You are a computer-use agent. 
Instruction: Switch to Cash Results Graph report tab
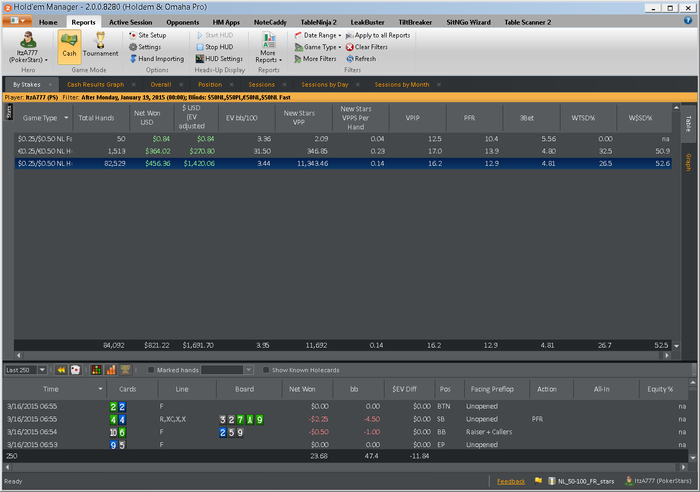pos(96,84)
